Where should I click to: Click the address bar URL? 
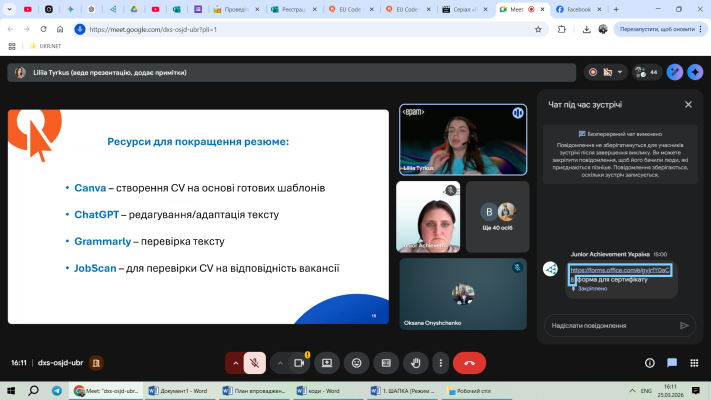click(x=153, y=29)
